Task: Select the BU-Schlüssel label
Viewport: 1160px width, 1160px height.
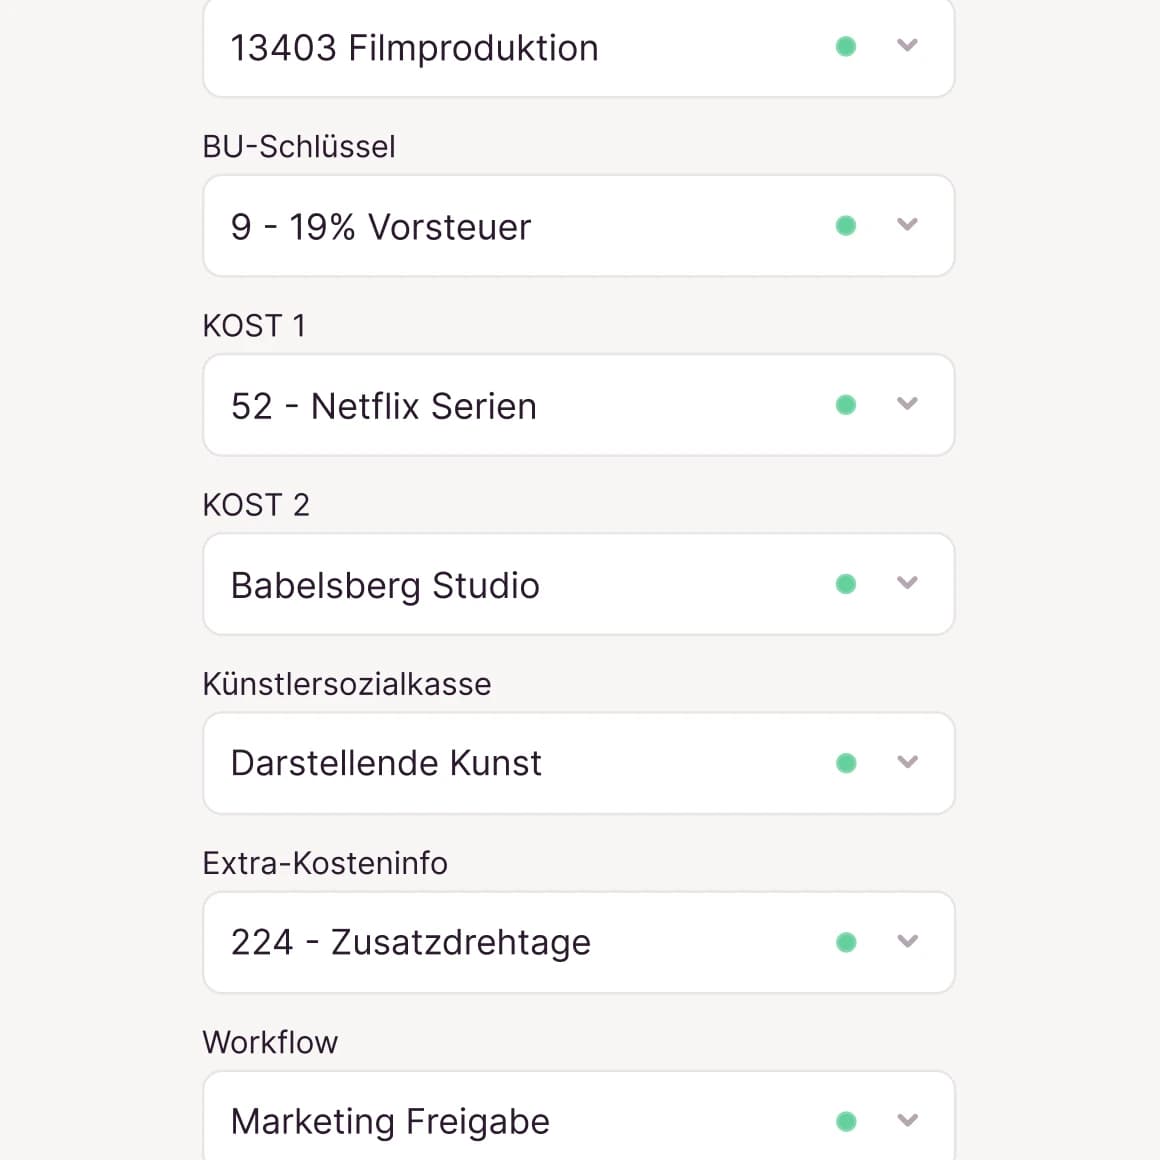Action: tap(299, 146)
